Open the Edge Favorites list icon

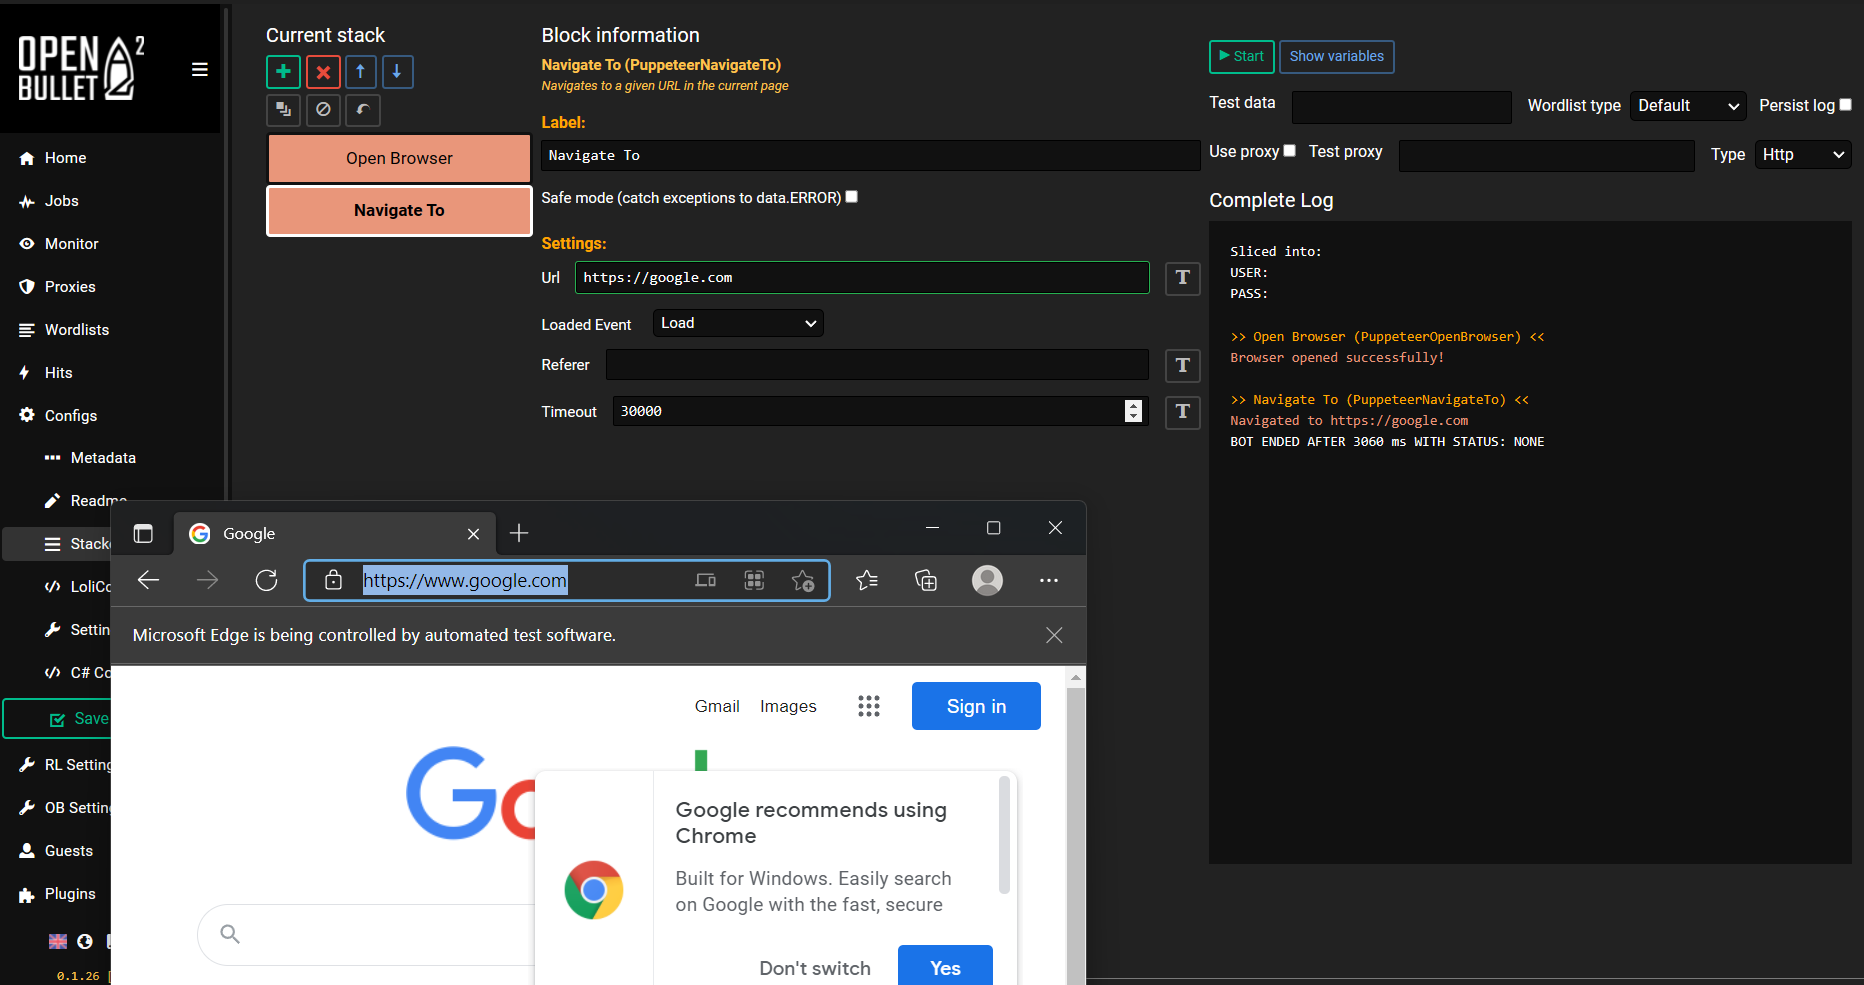pos(867,580)
